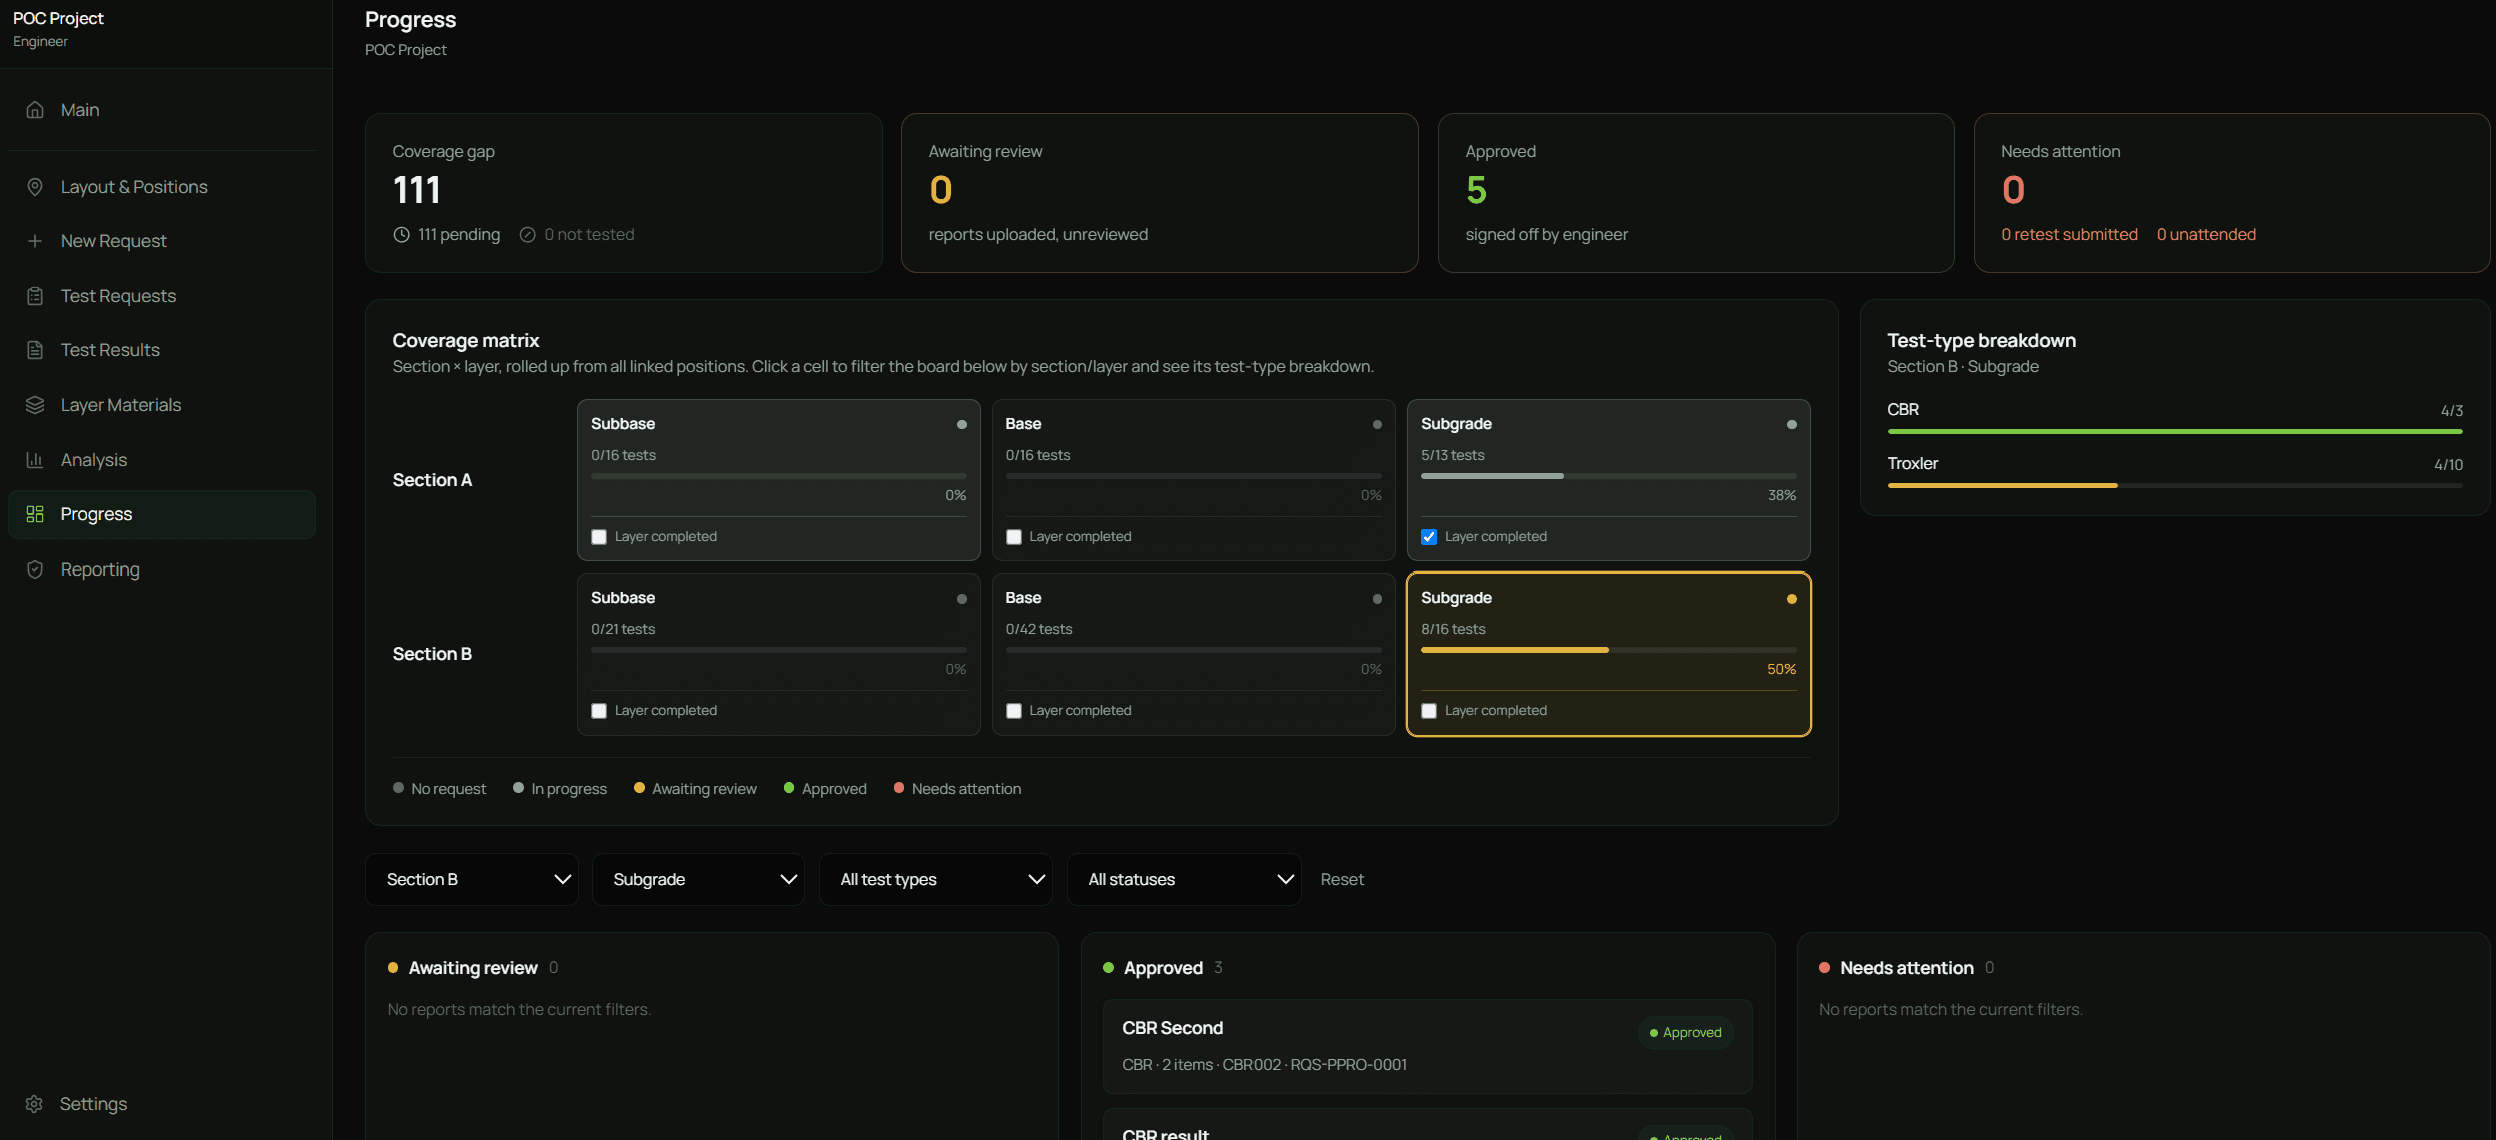Click the green dot beside Approved column header

[1108, 968]
